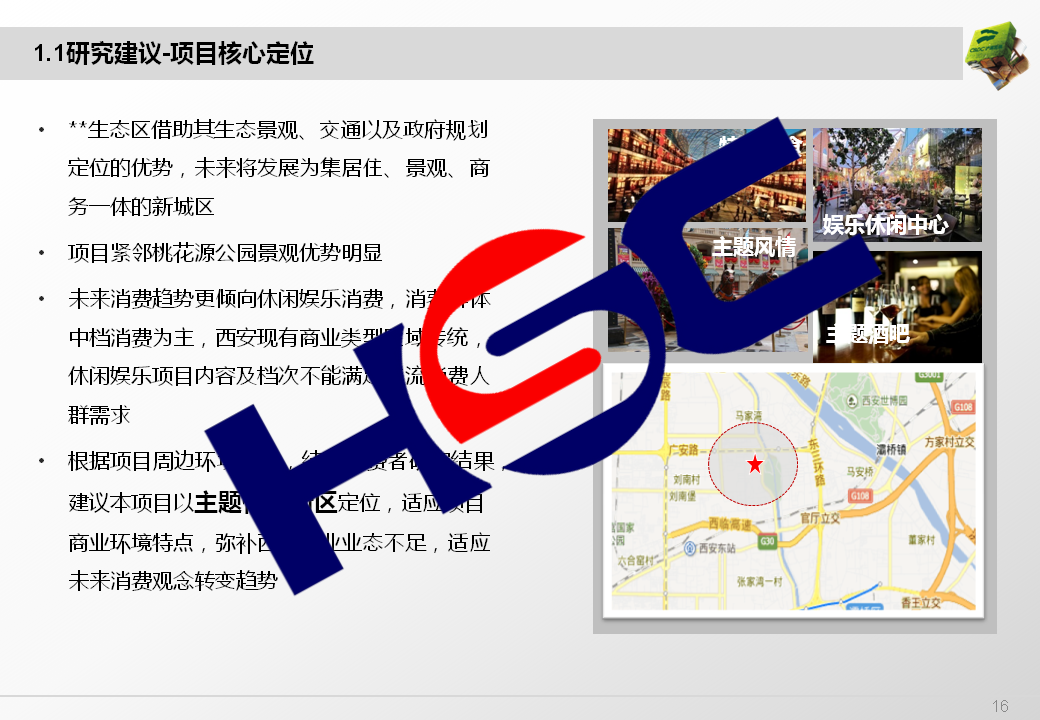Click the G30 highway badge on map
The height and width of the screenshot is (720, 1040).
tap(766, 541)
